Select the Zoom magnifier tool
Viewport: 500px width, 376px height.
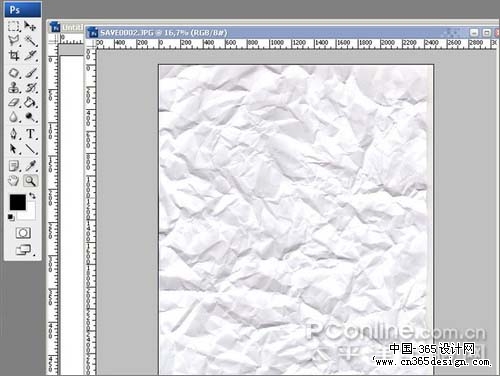(30, 181)
